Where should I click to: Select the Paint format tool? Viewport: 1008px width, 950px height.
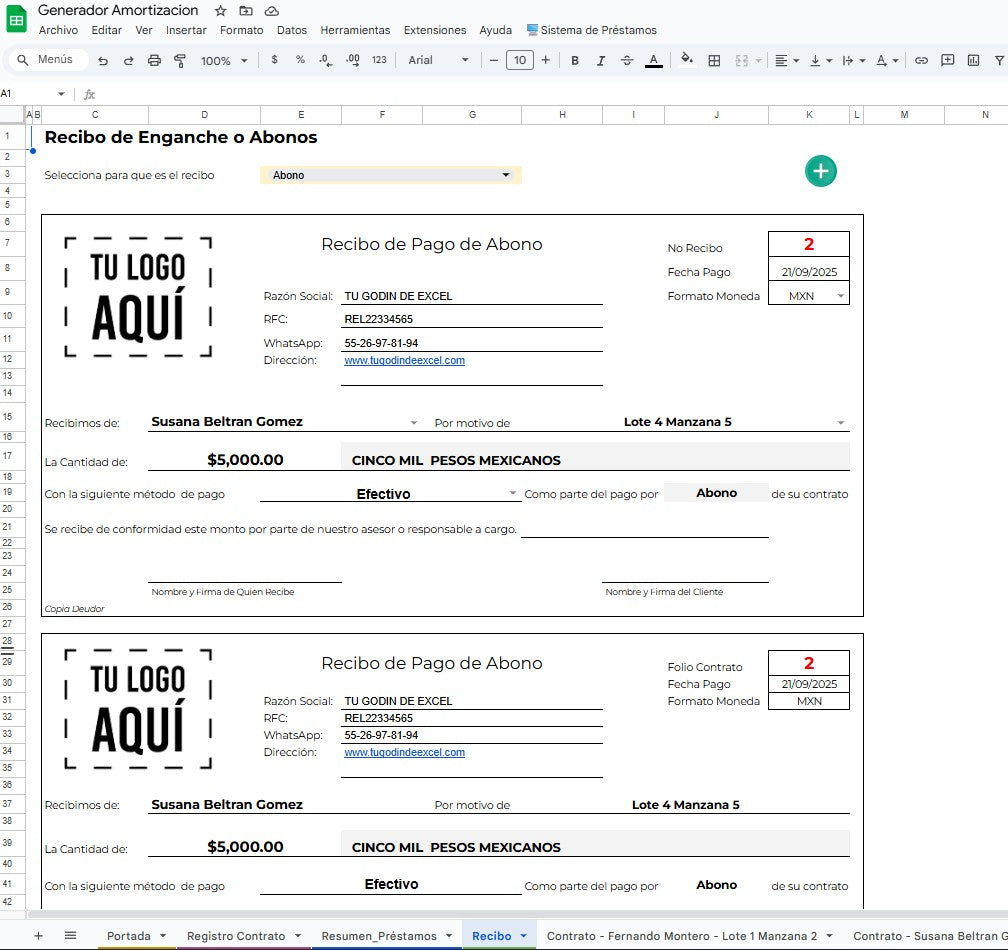click(180, 60)
